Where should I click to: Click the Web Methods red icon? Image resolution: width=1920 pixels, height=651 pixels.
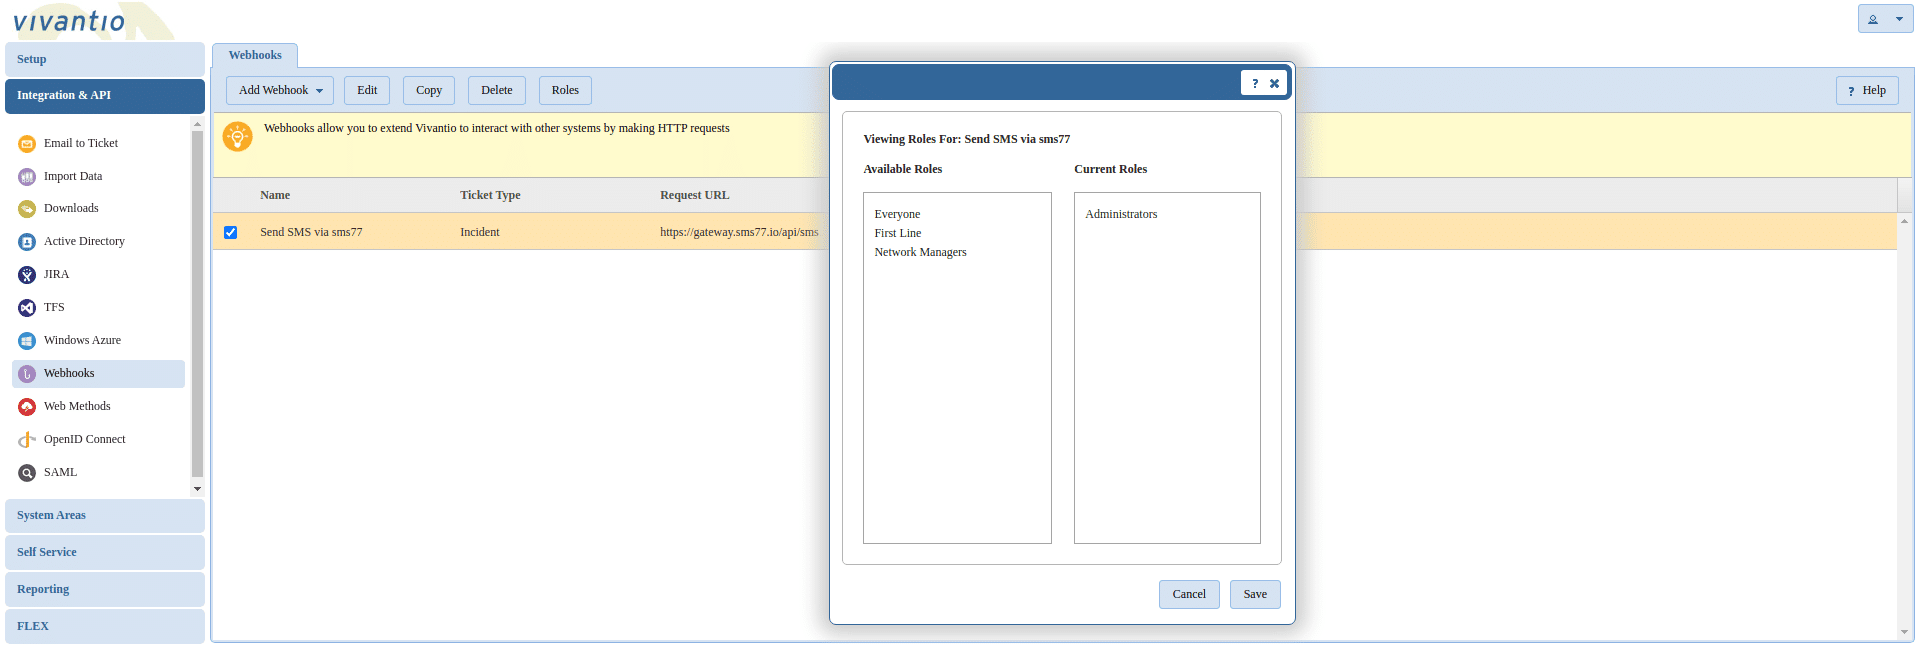coord(27,407)
